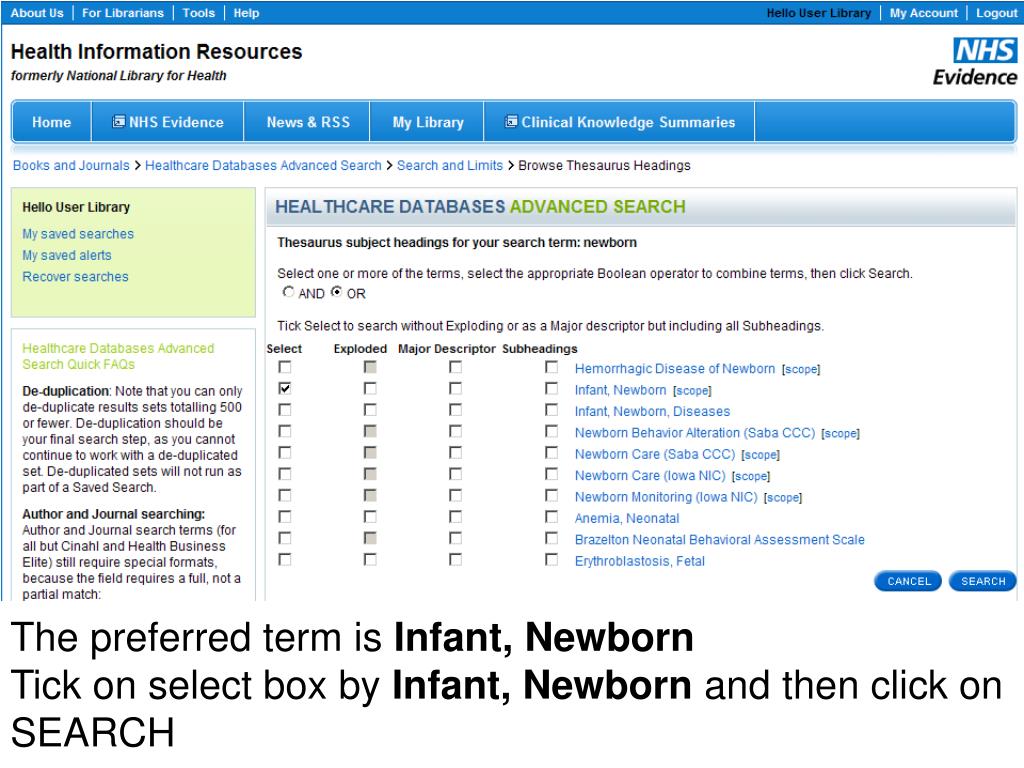The image size is (1024, 768).
Task: Open Erythroblastosis, Fetal heading link
Action: [x=640, y=561]
